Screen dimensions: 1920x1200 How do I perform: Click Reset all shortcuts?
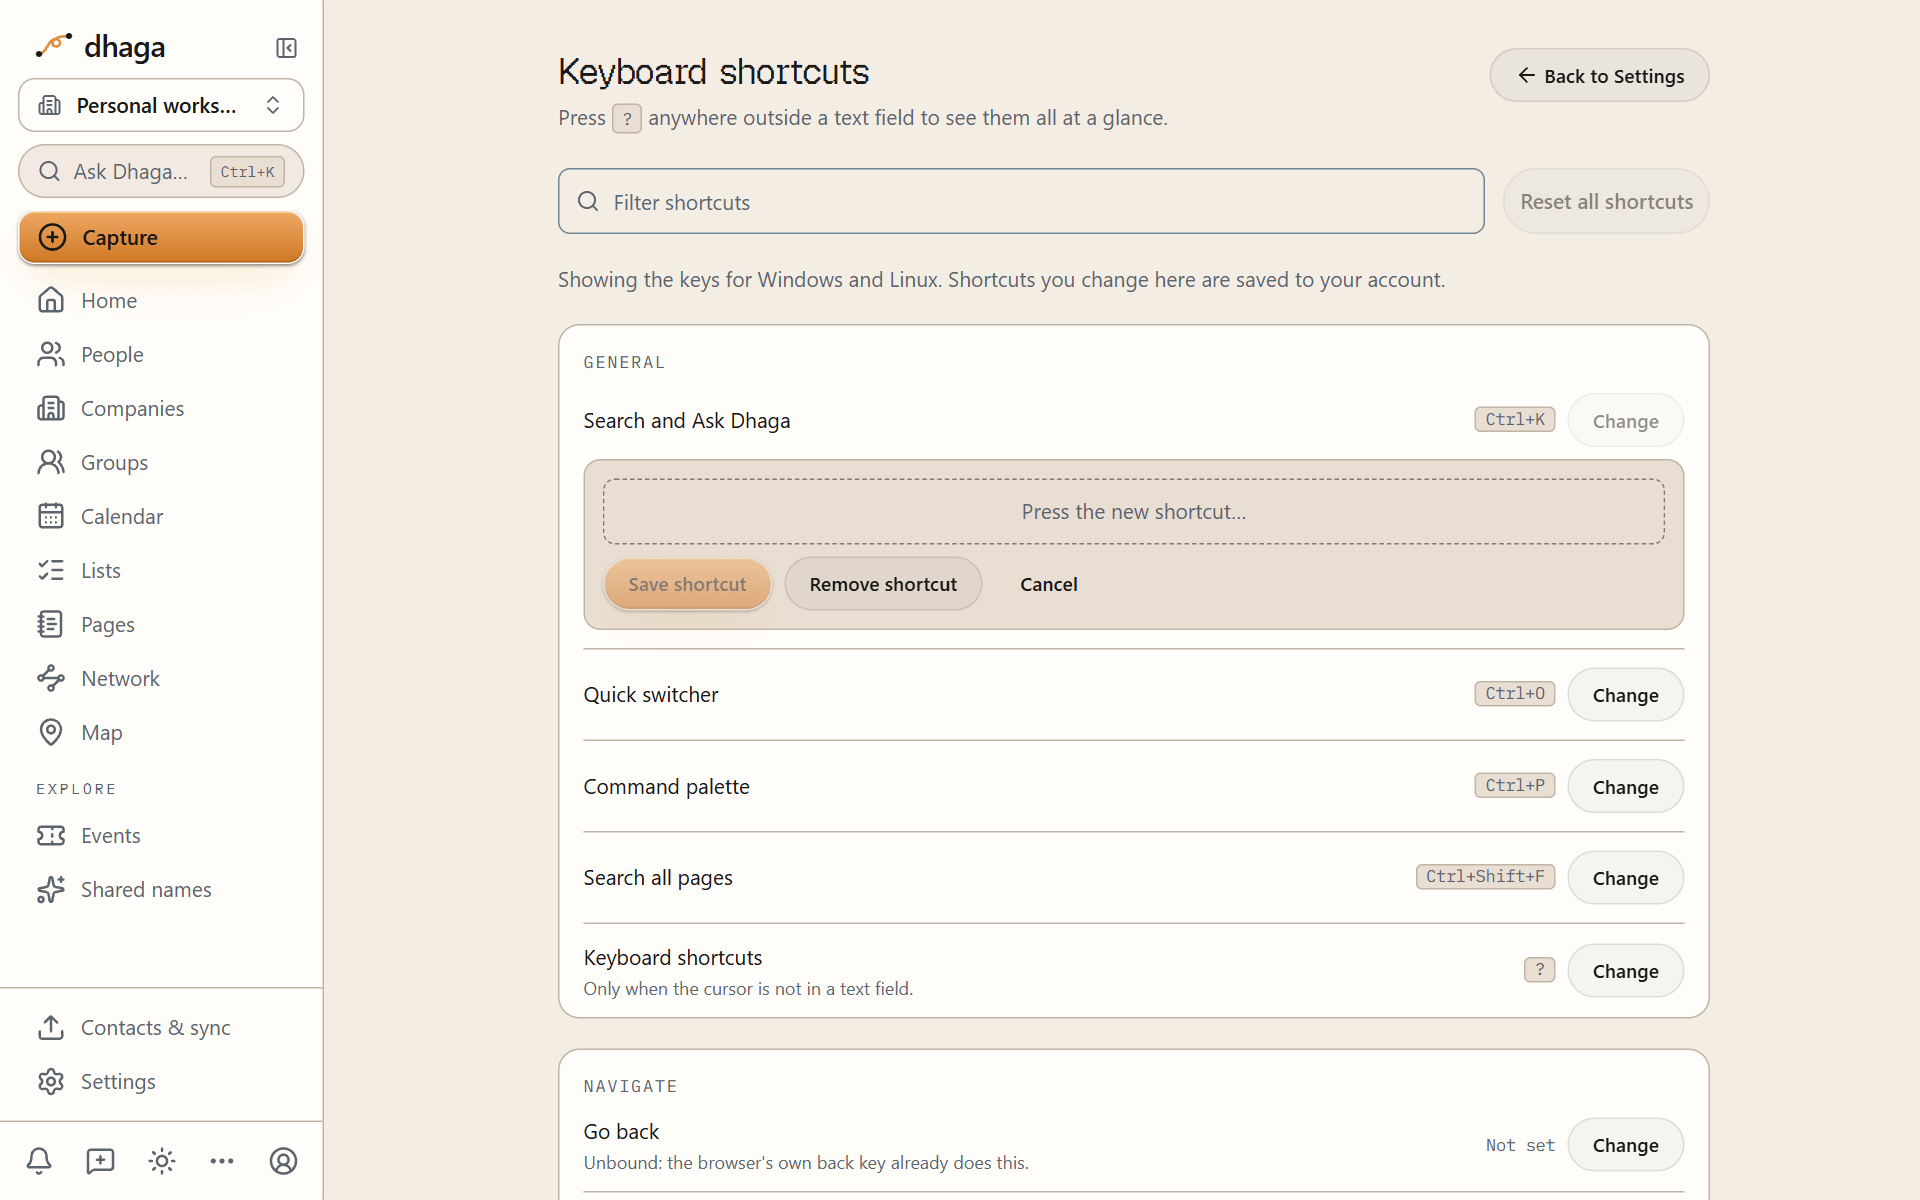click(1606, 201)
